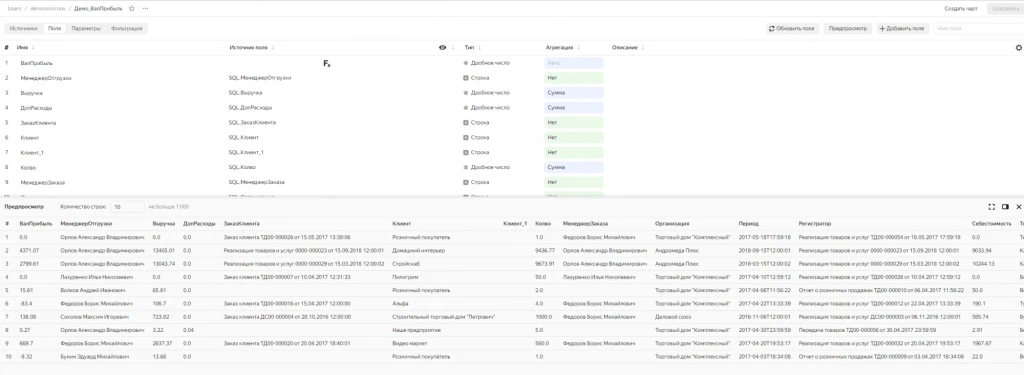Toggle the visibility eye column header
The height and width of the screenshot is (375, 1024).
443,48
